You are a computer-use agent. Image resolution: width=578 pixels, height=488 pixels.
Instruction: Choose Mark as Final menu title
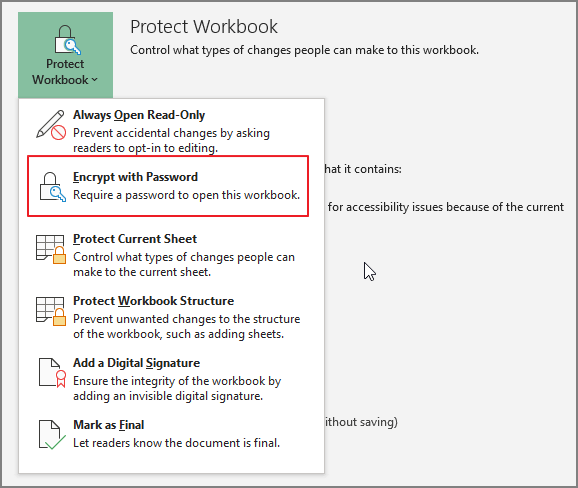tap(108, 425)
